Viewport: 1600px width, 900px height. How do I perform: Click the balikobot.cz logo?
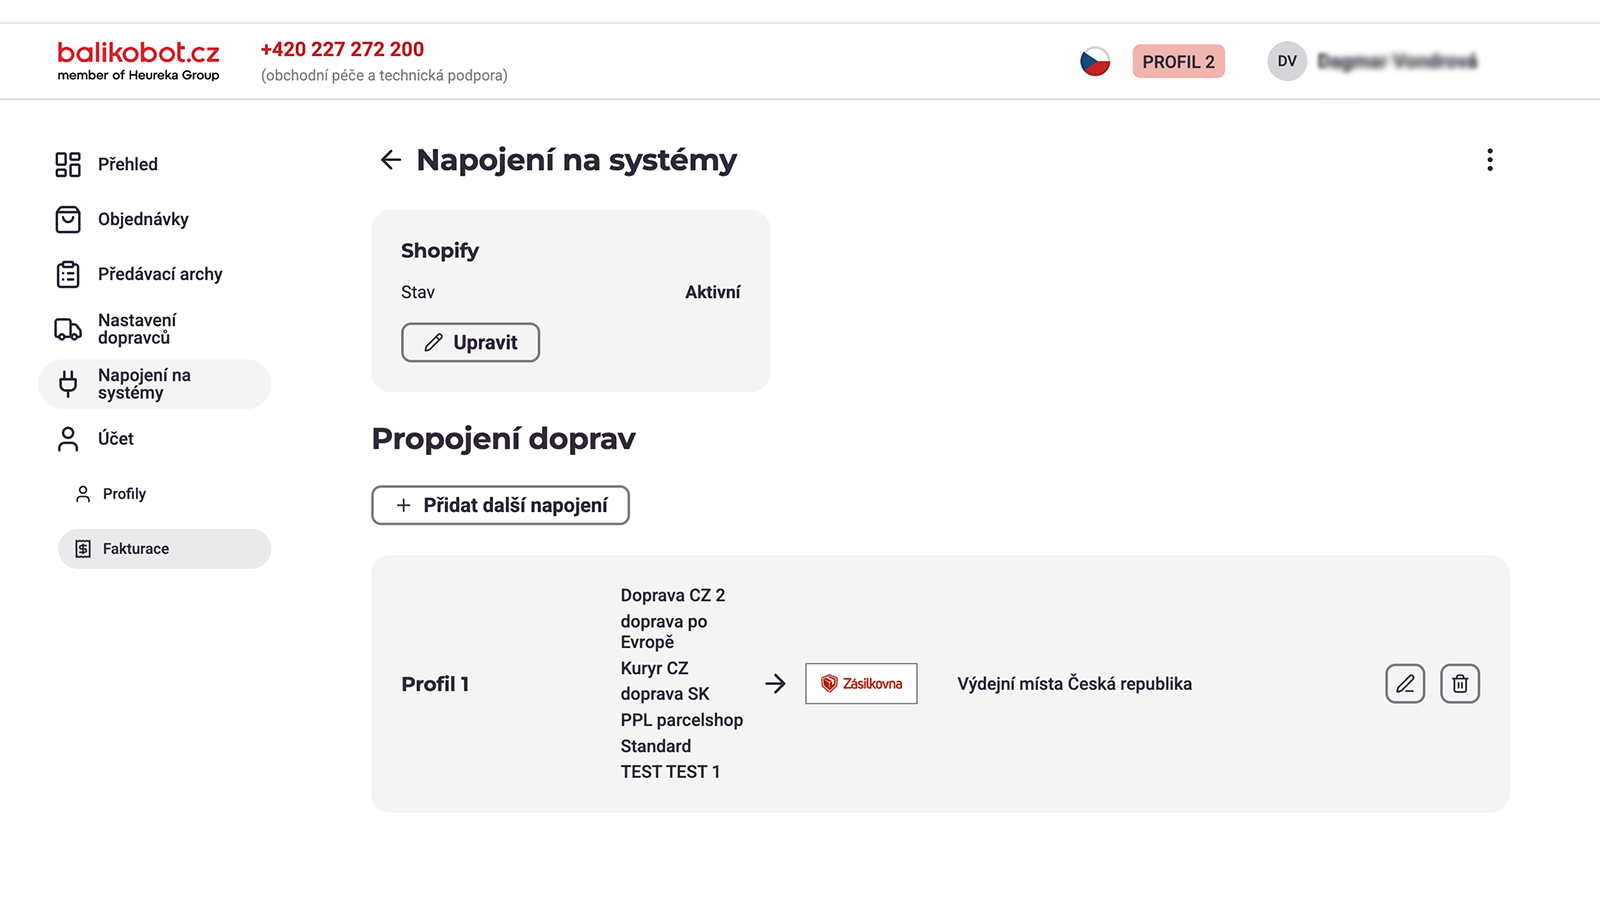(x=138, y=60)
